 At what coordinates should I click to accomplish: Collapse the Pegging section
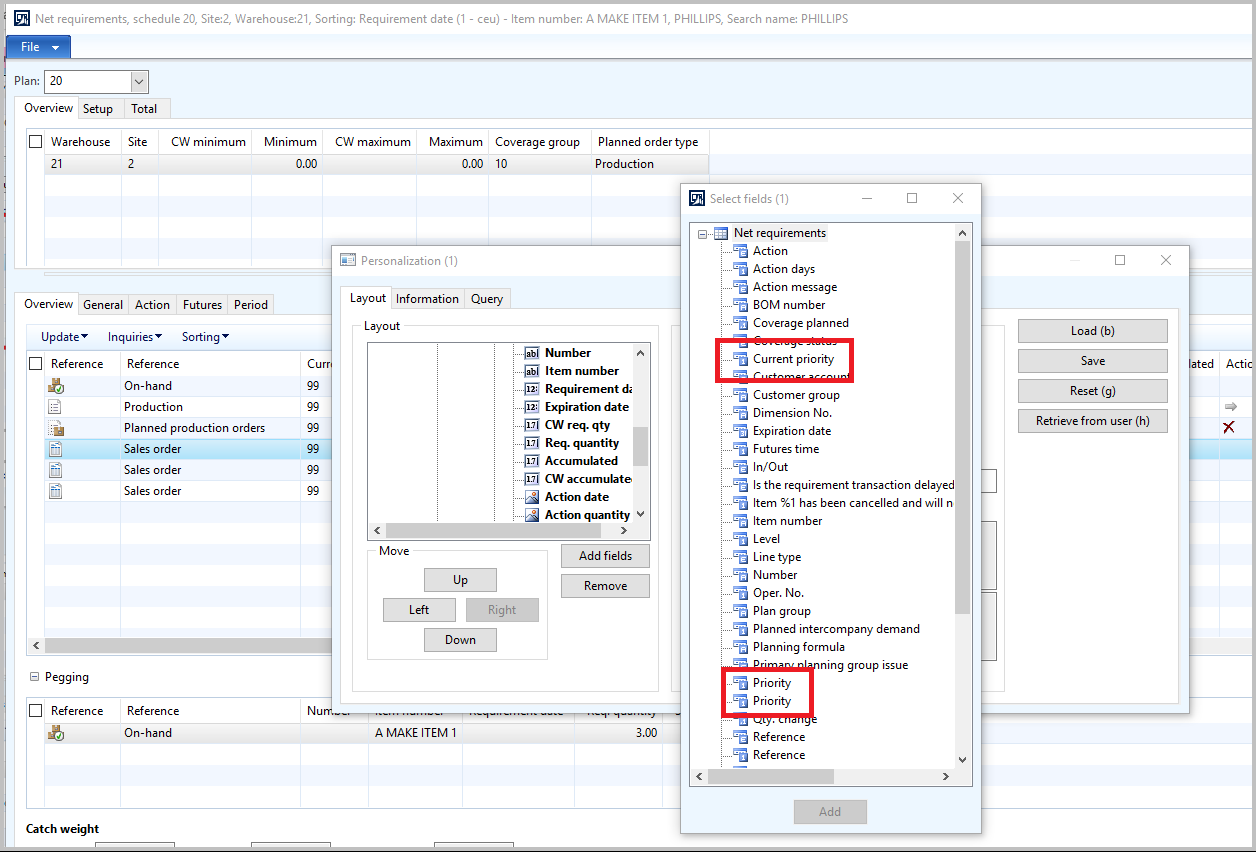click(35, 677)
